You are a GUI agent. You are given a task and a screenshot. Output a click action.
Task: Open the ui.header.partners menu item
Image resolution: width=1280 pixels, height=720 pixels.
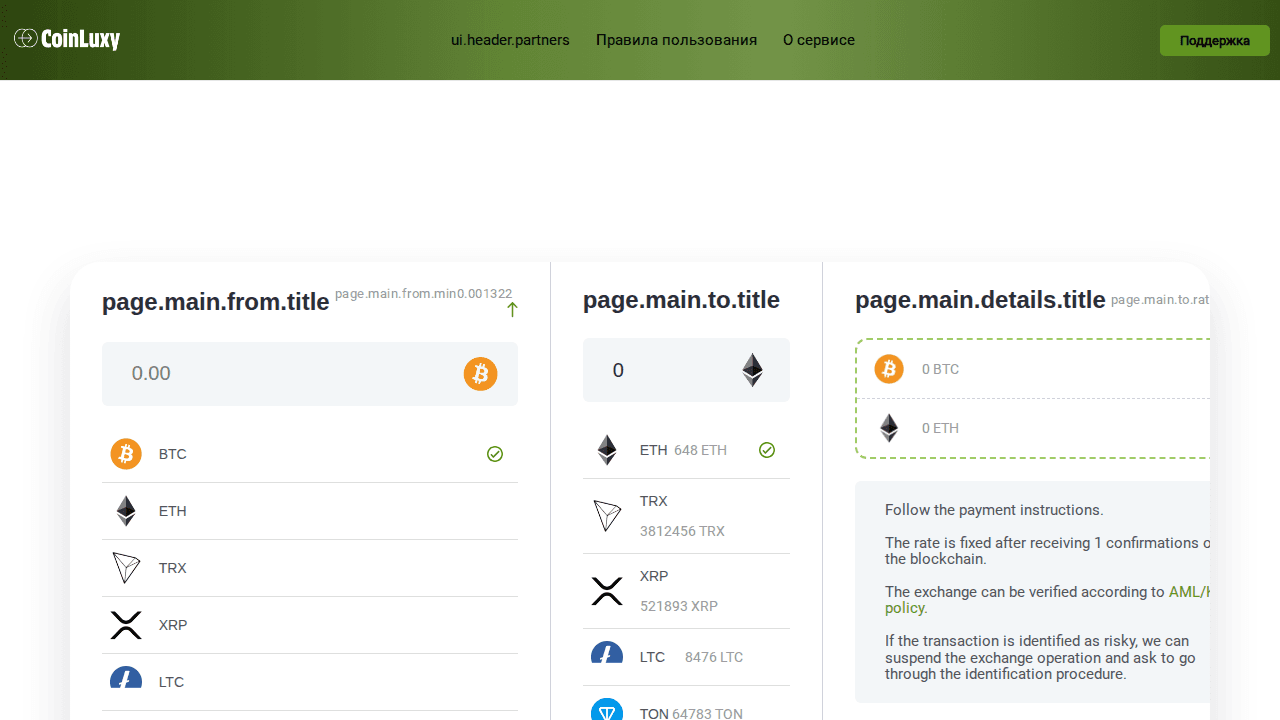(510, 40)
